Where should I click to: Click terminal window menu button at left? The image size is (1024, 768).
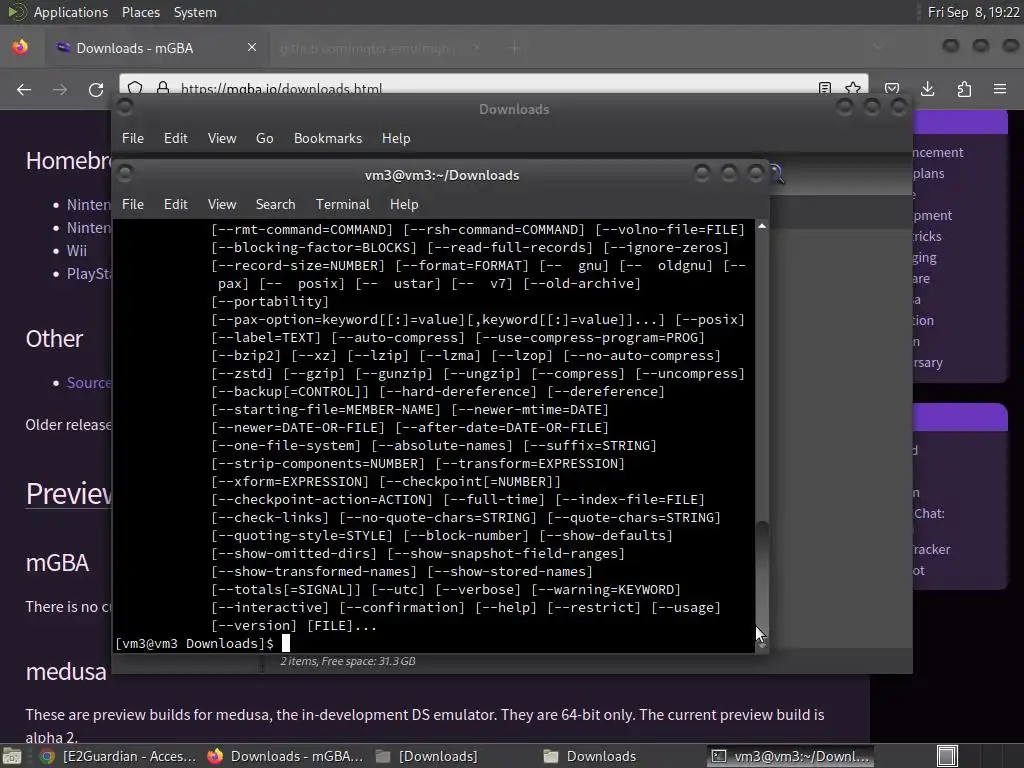tap(125, 173)
